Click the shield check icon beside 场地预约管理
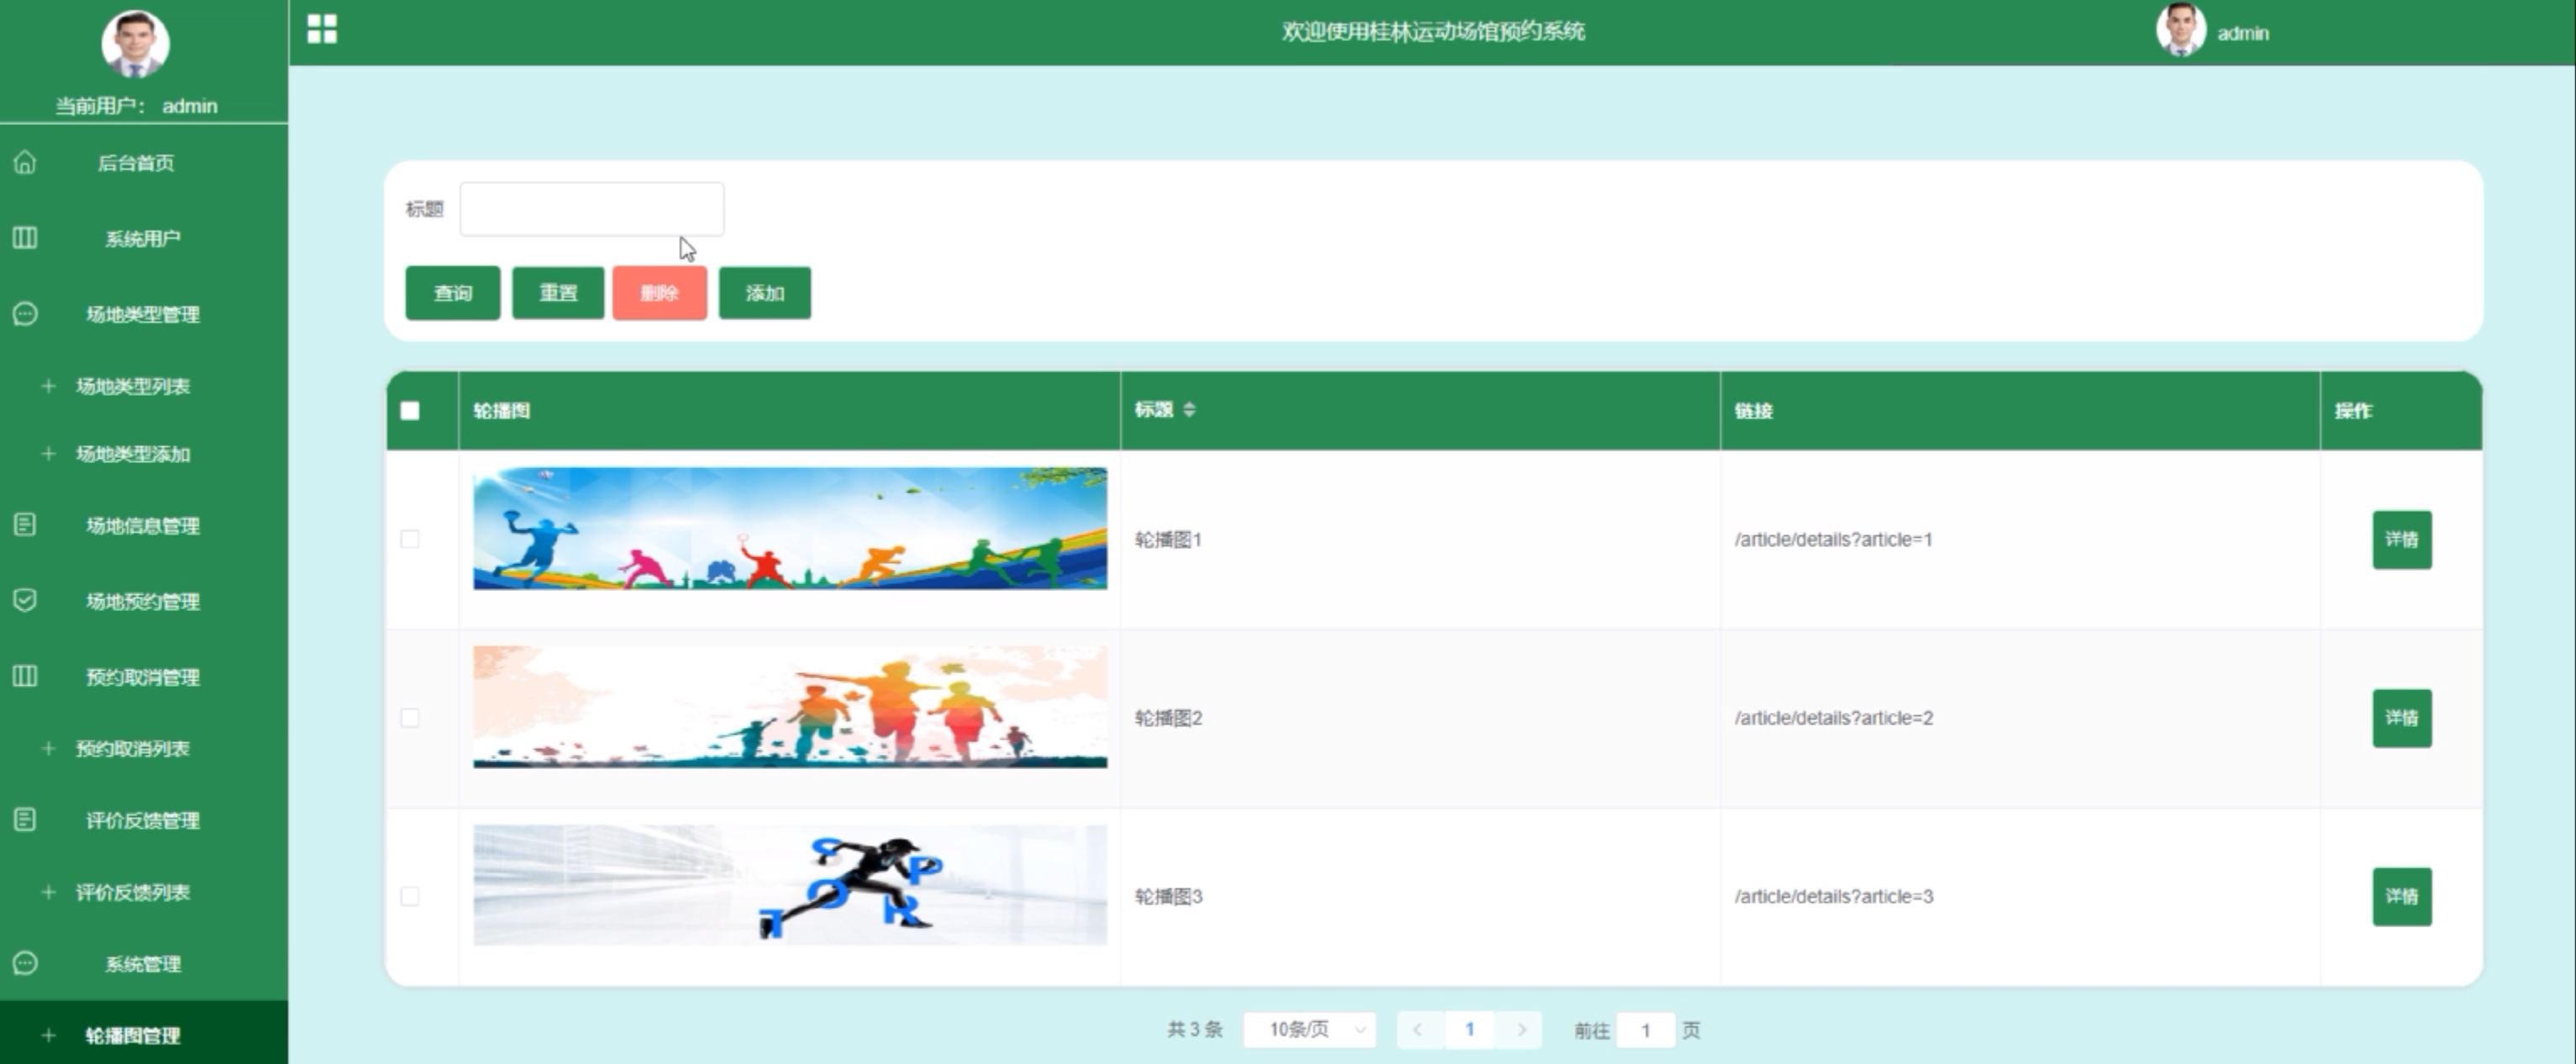This screenshot has height=1064, width=2576. pos(25,600)
